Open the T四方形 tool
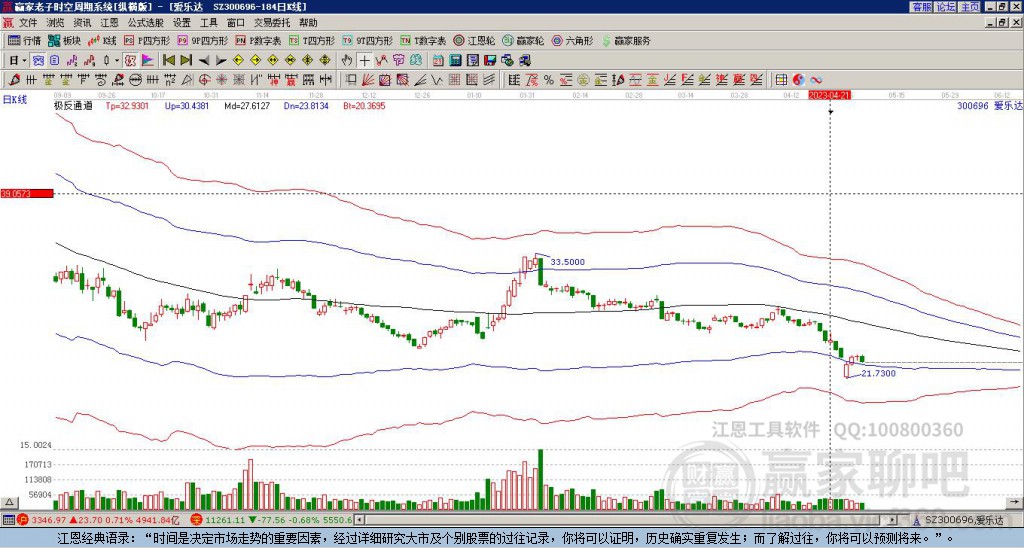Screen dimensions: 1024x548 tap(312, 40)
